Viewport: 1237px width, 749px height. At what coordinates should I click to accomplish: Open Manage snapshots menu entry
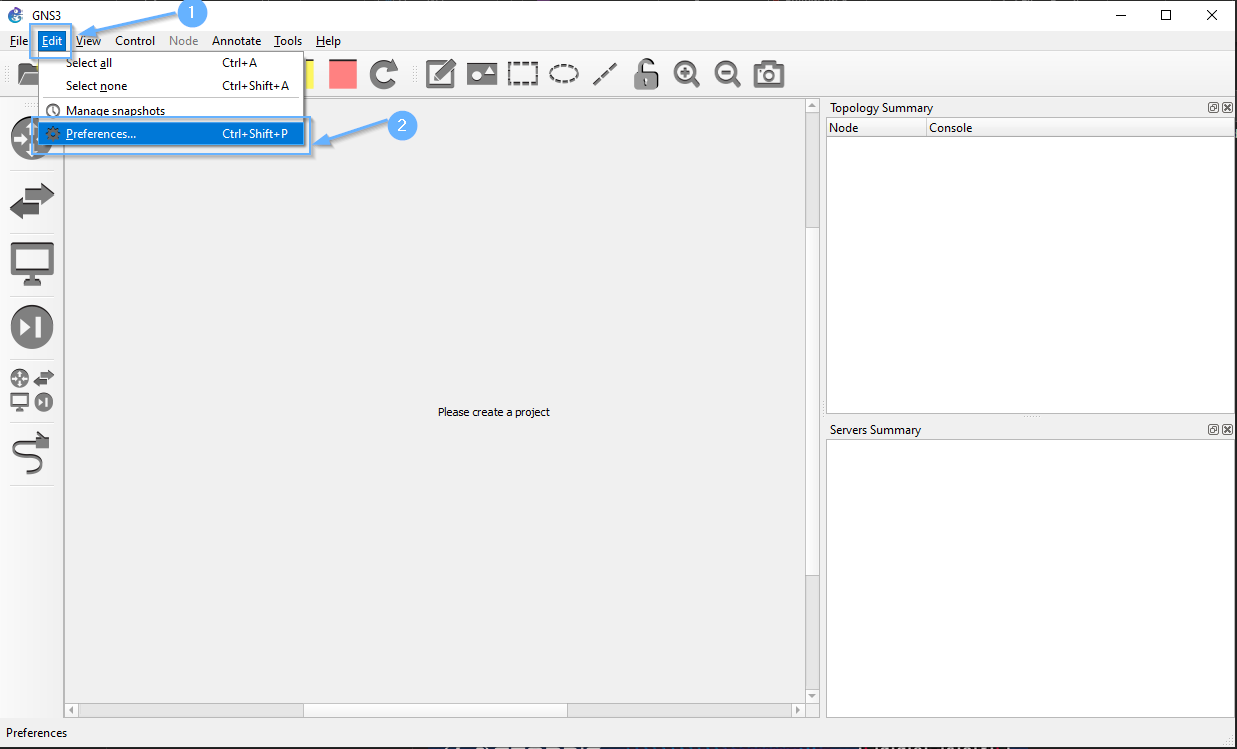[115, 110]
